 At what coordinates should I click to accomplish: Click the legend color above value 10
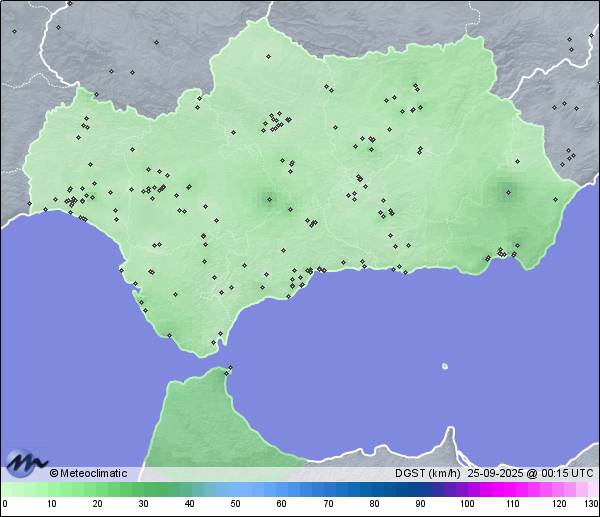click(x=50, y=489)
